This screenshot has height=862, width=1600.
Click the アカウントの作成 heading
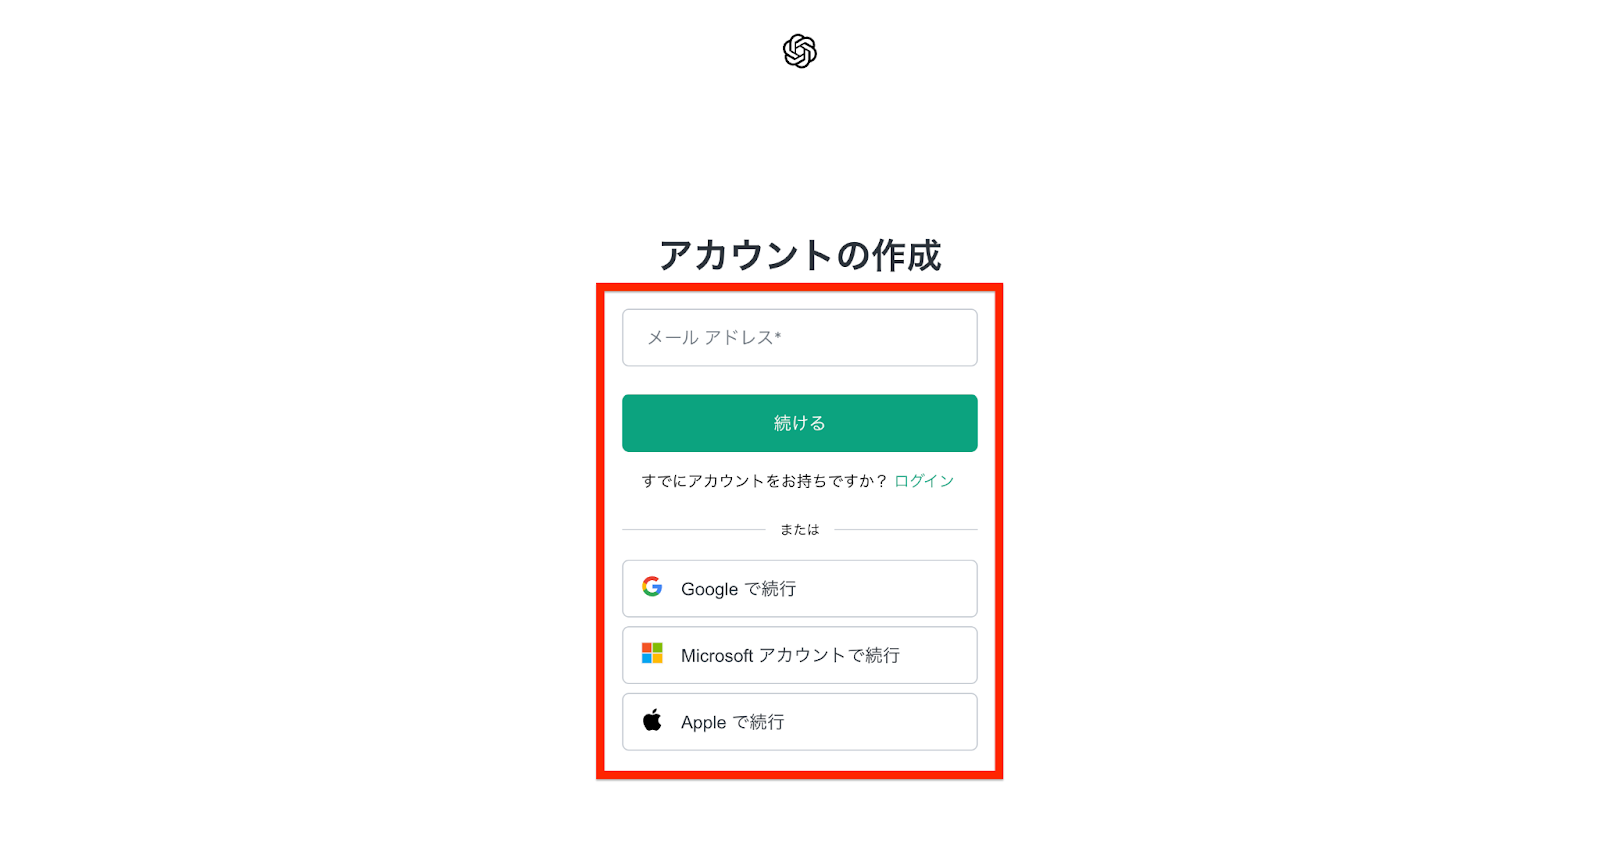point(800,255)
